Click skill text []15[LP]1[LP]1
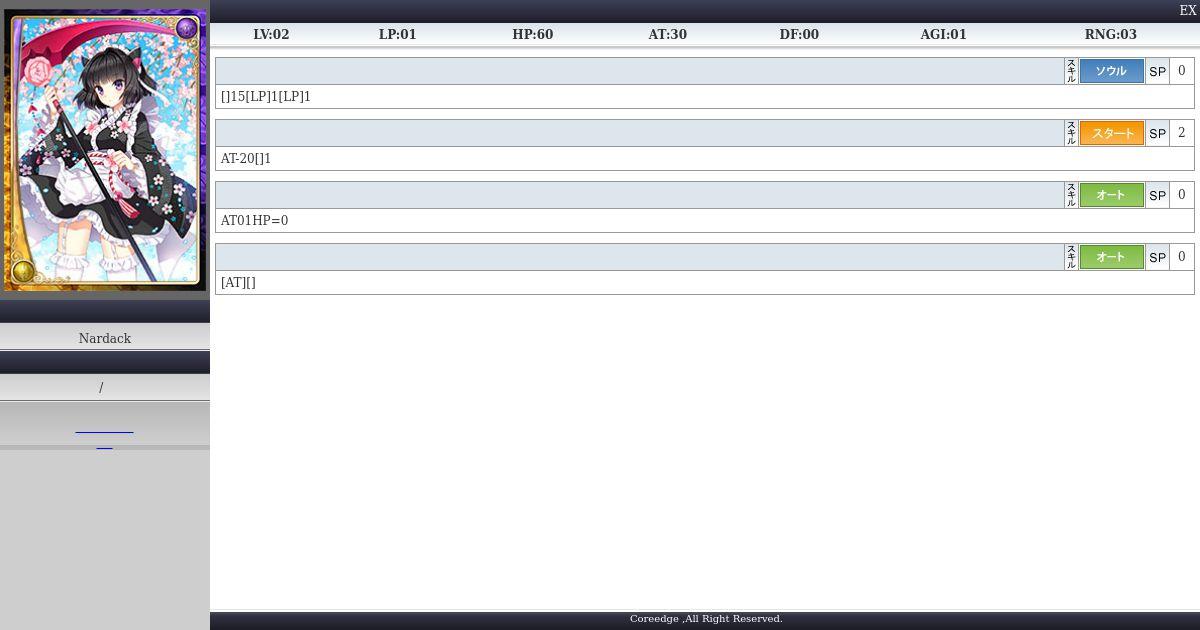Screen dimensions: 1200x630 coord(266,97)
